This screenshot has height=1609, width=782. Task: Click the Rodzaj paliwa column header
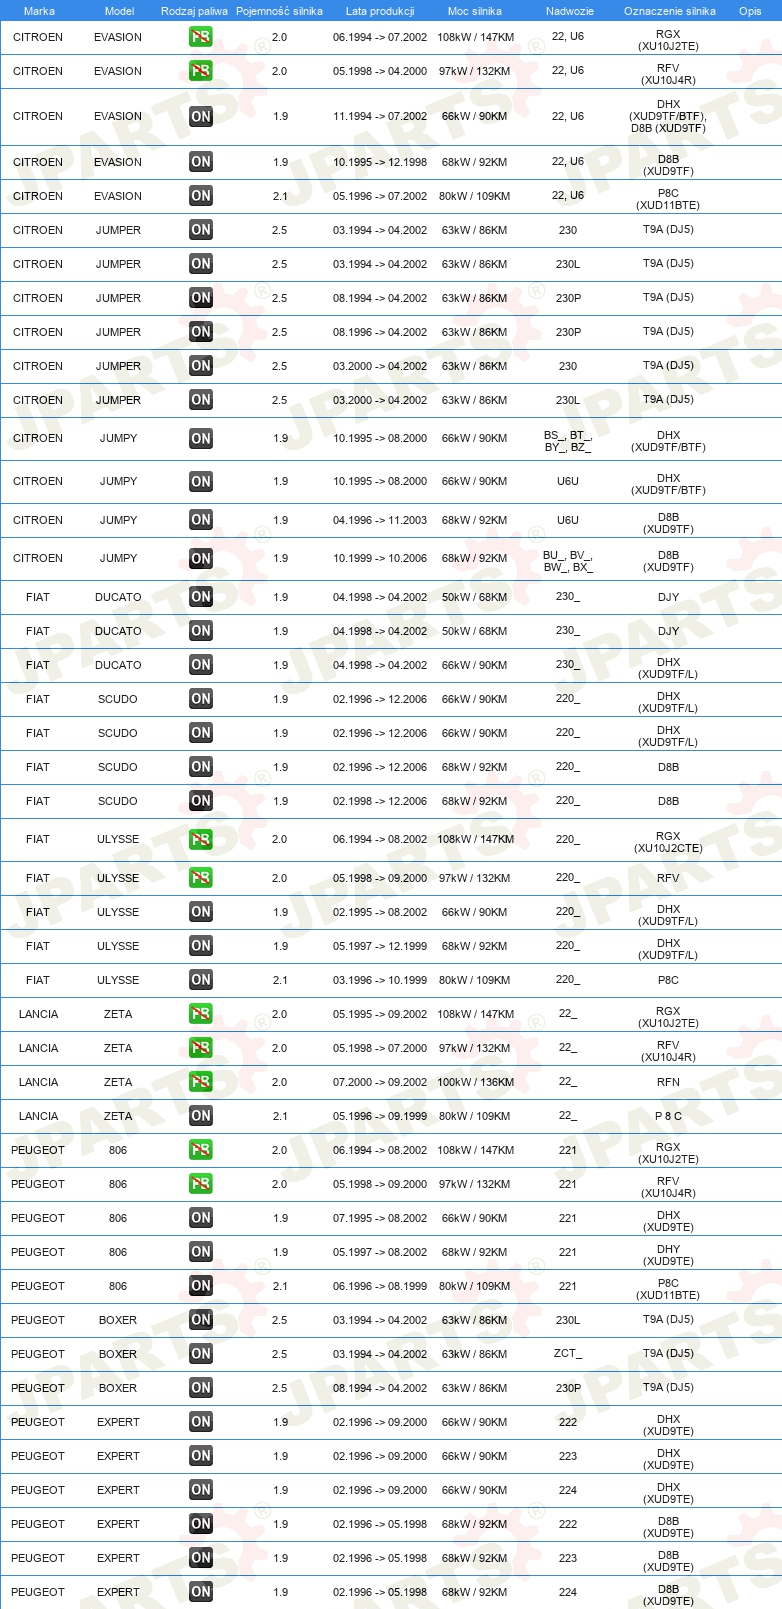pos(194,11)
